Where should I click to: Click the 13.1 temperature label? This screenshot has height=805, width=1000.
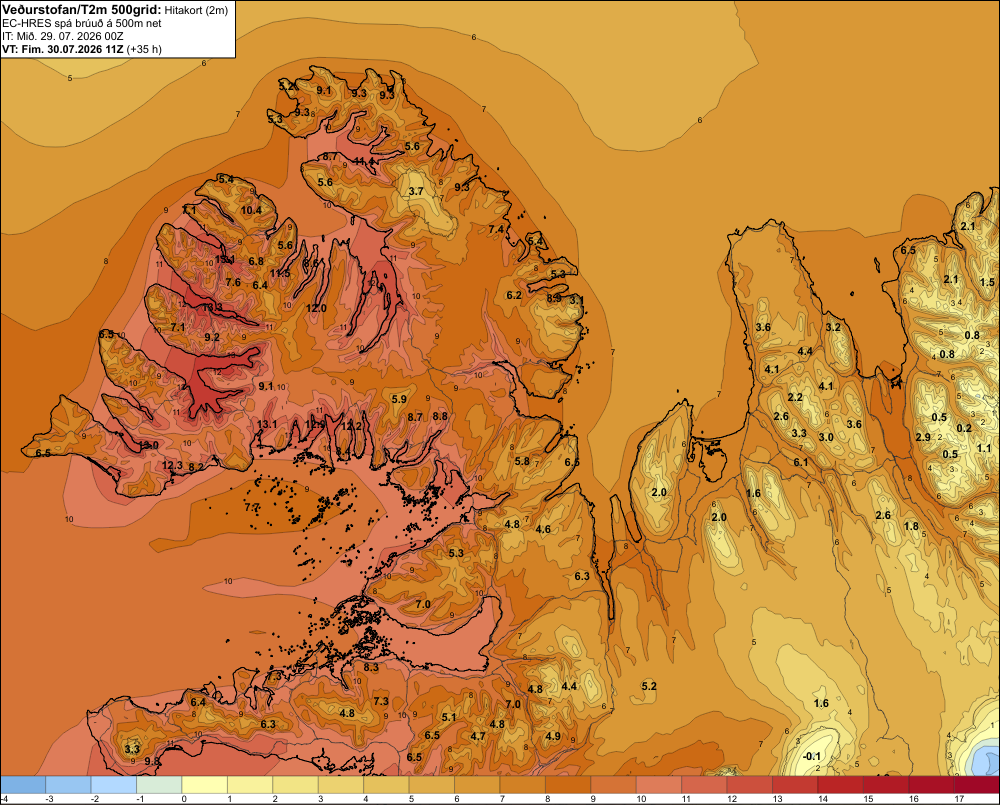tap(267, 424)
